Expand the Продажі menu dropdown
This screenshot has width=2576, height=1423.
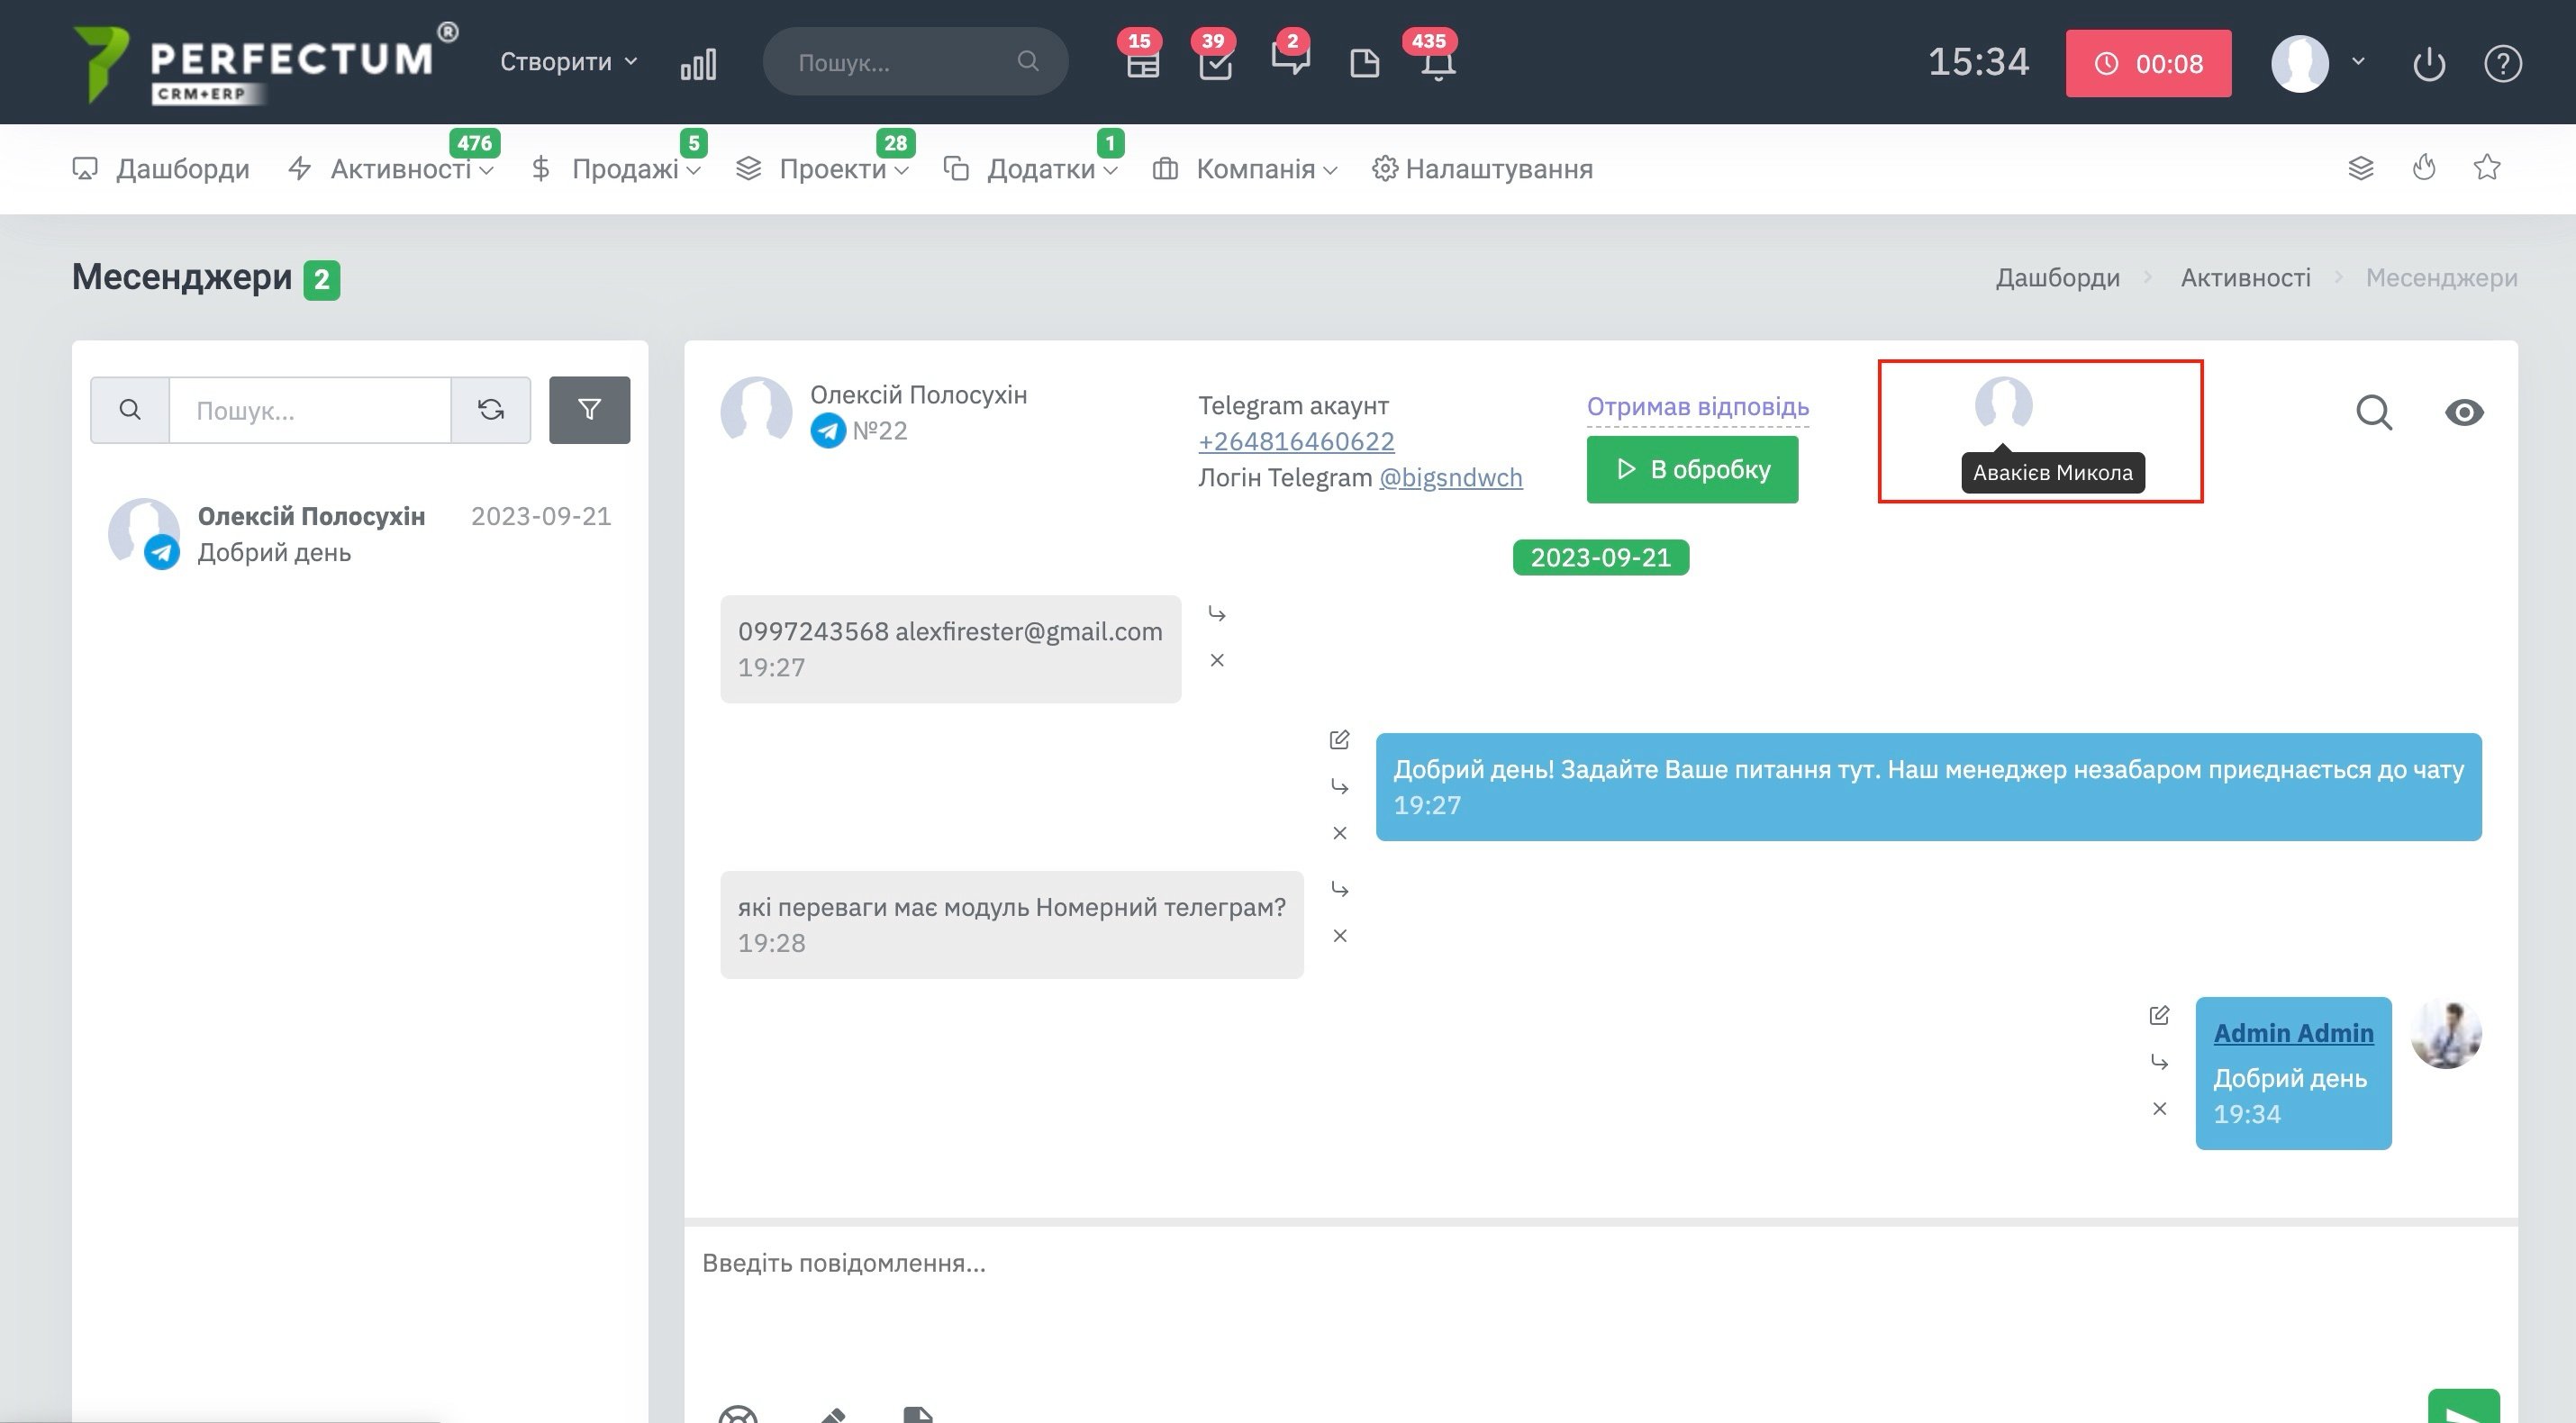pyautogui.click(x=625, y=169)
